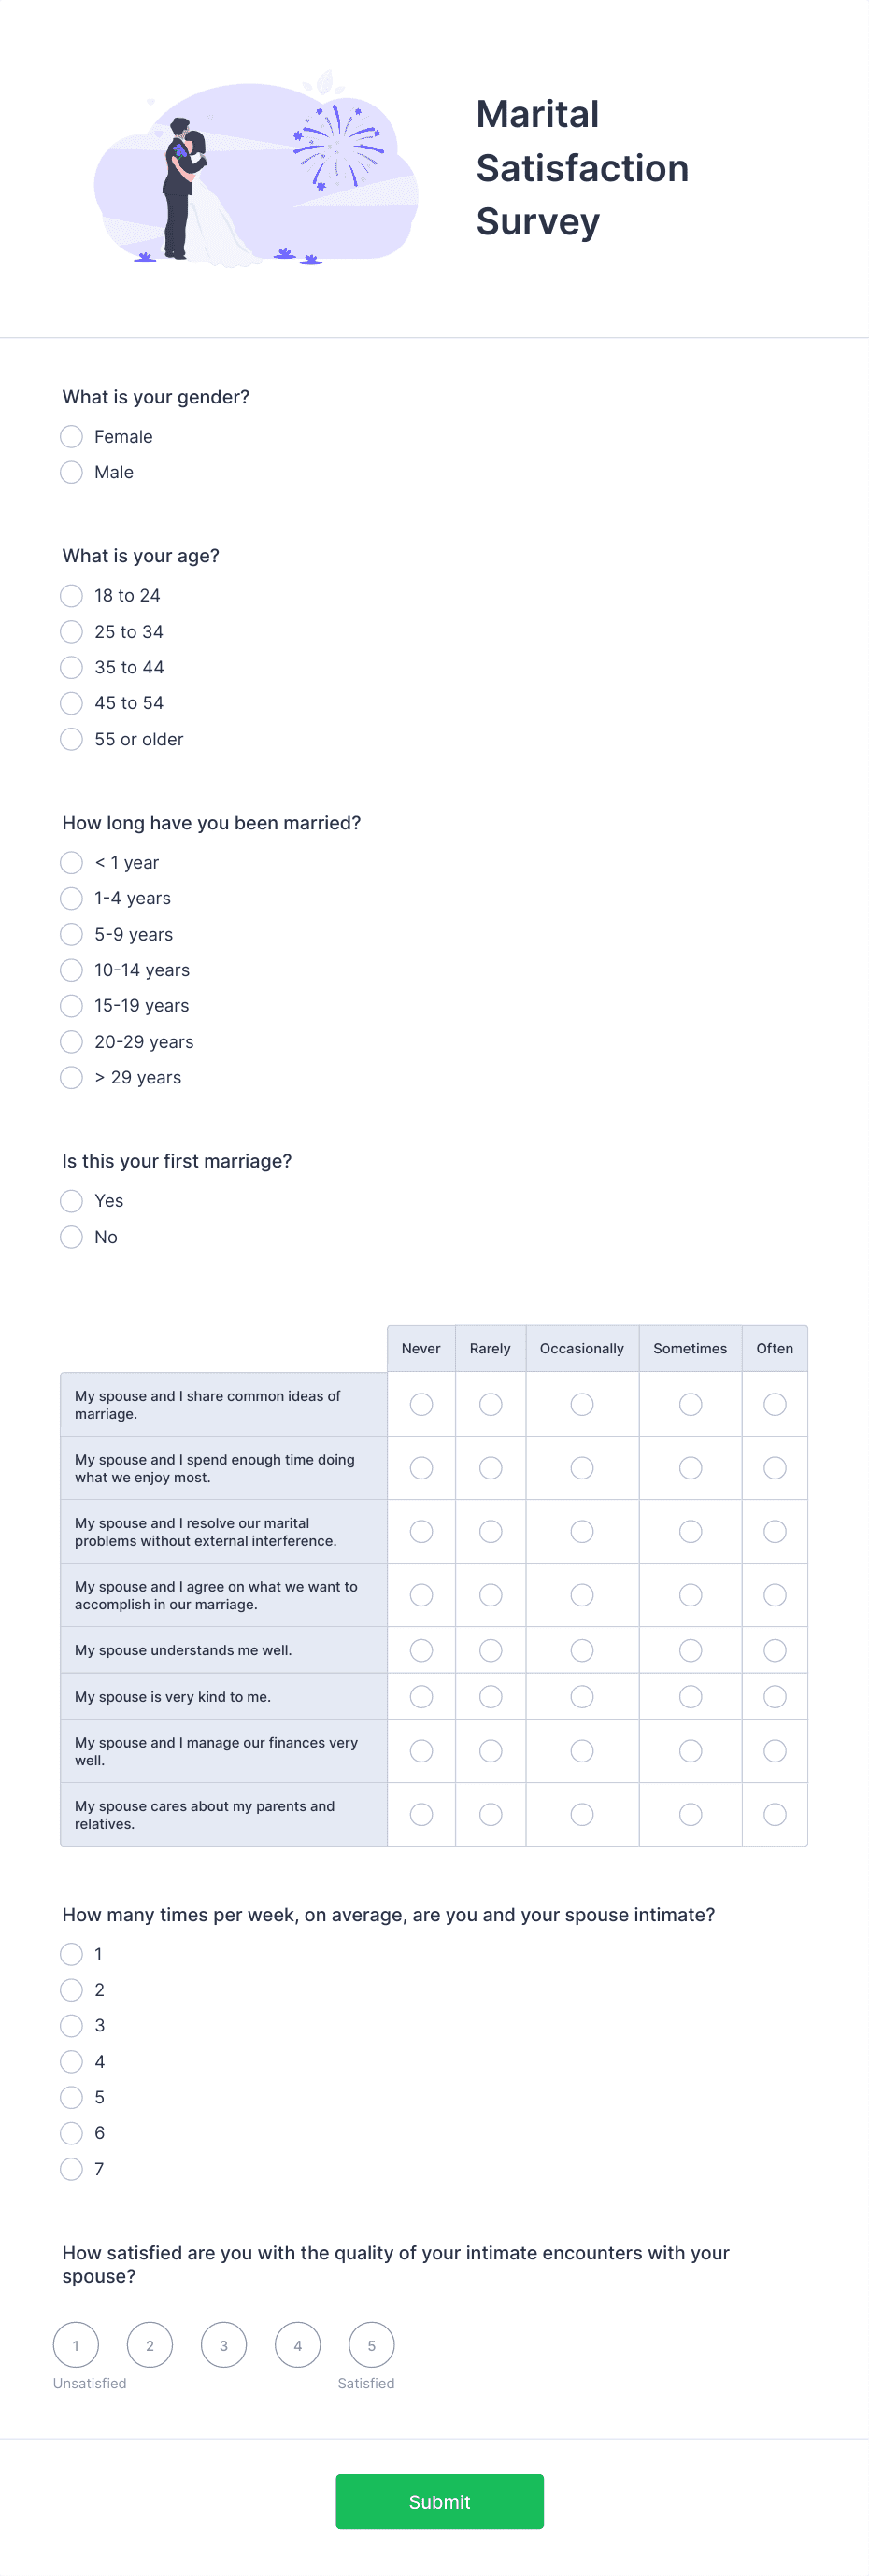
Task: Mark Never for managing finances very well
Action: point(420,1750)
